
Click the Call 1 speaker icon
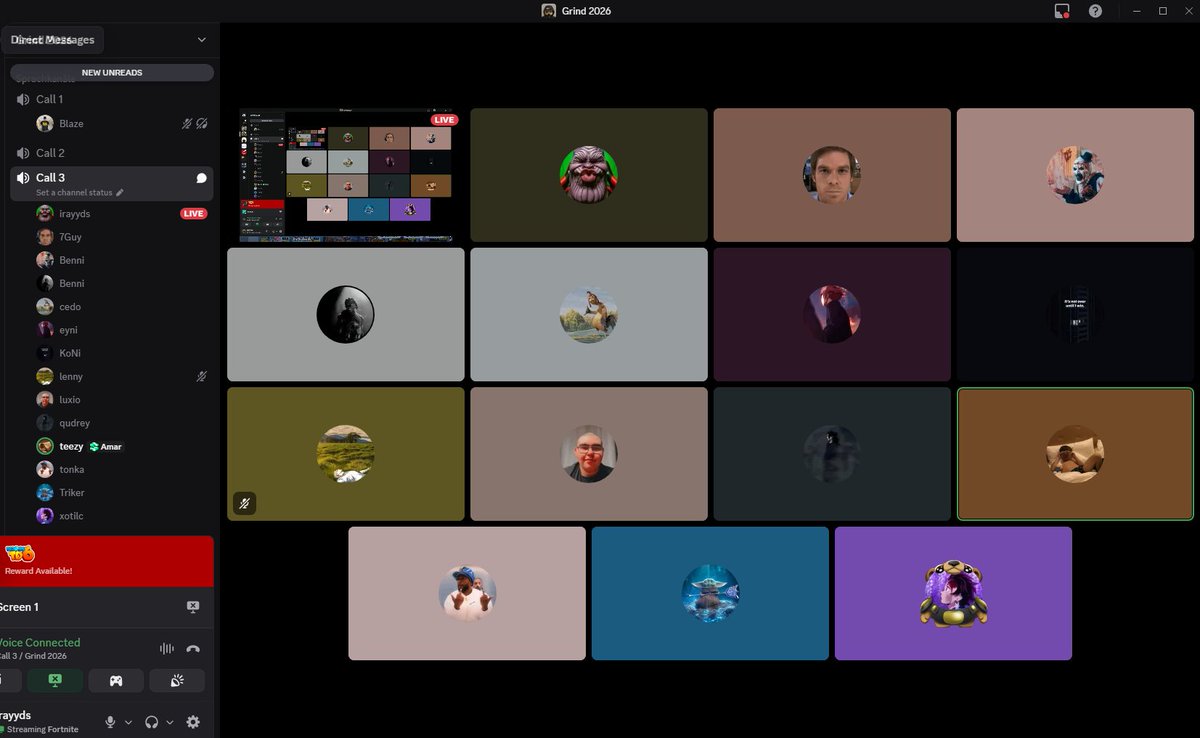point(24,99)
